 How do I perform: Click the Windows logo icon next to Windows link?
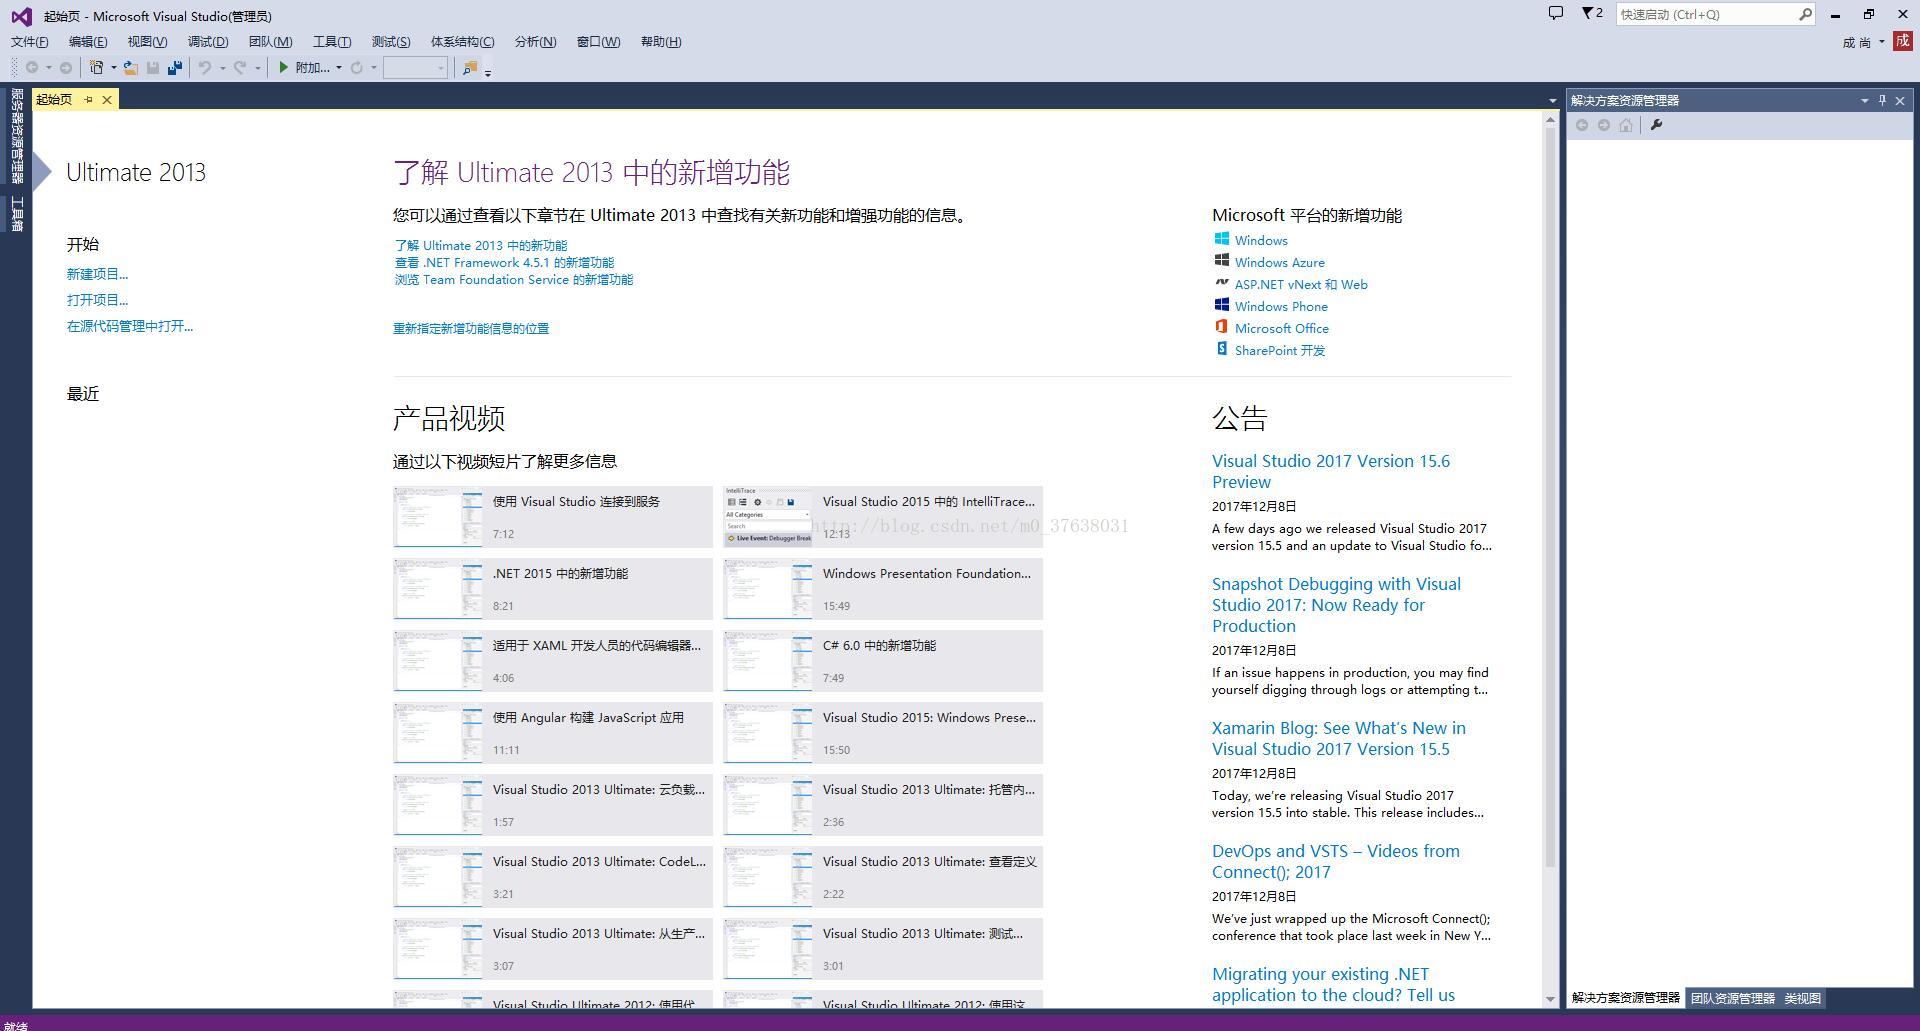coord(1221,239)
